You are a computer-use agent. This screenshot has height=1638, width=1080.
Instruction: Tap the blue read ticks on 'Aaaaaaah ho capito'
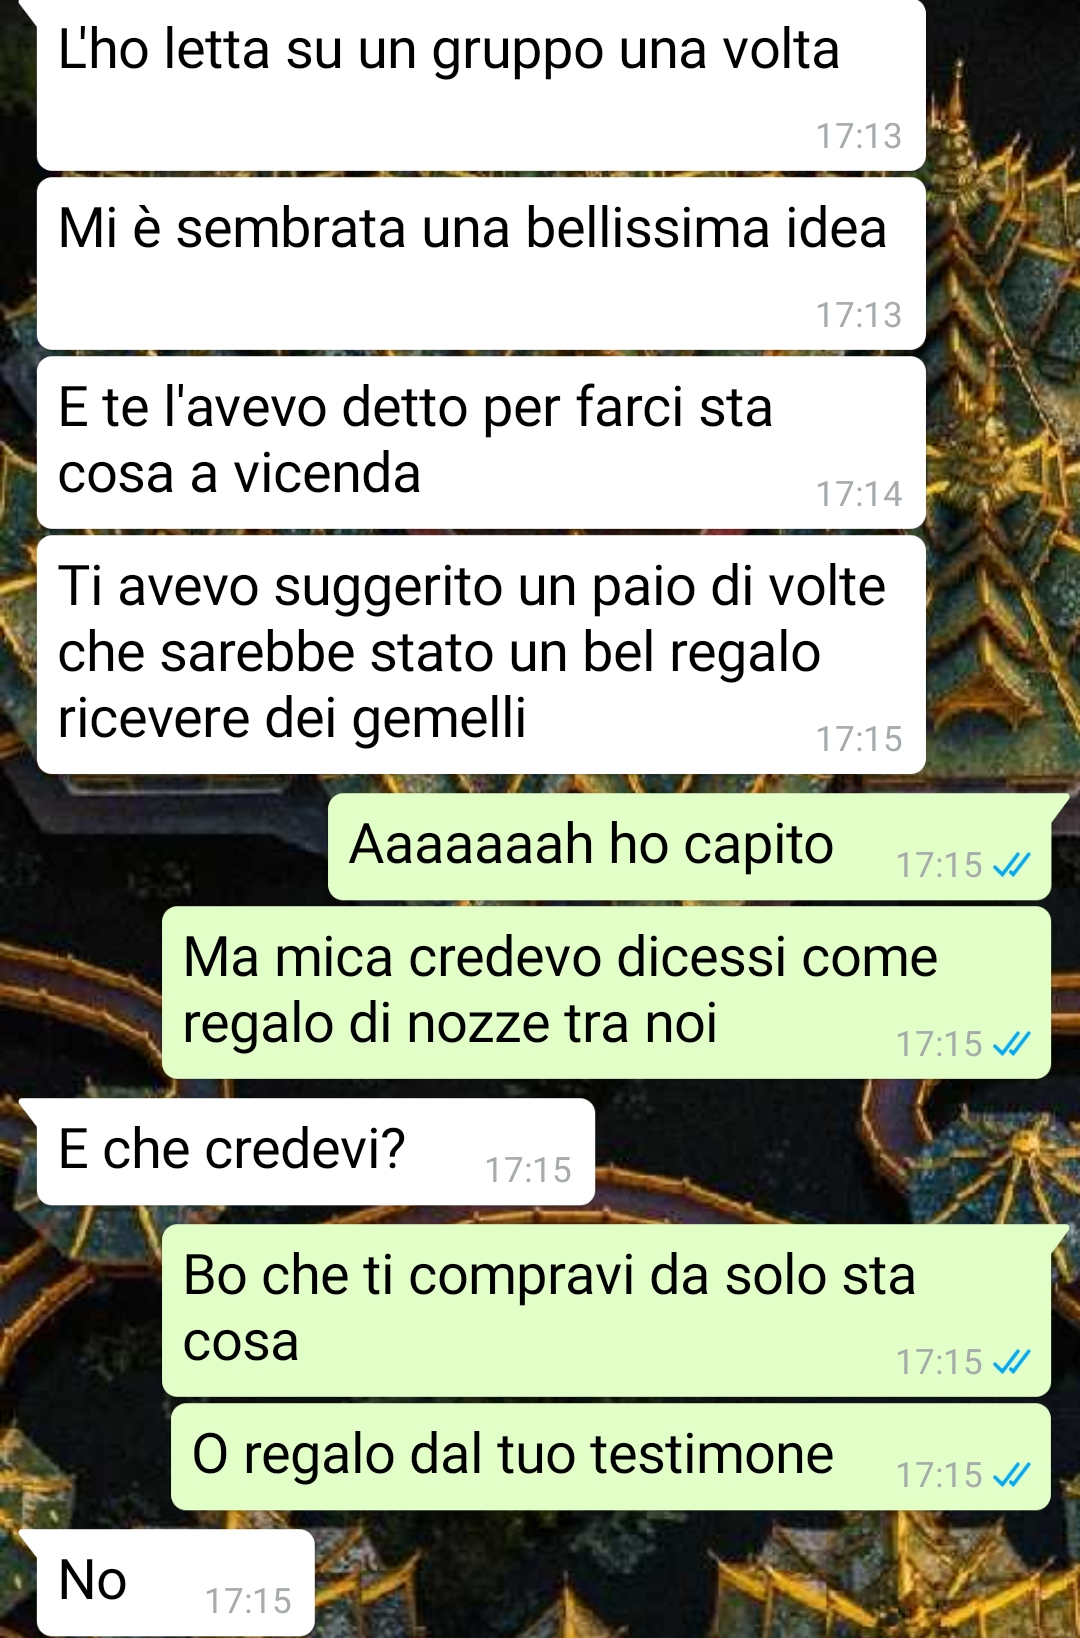[1011, 865]
